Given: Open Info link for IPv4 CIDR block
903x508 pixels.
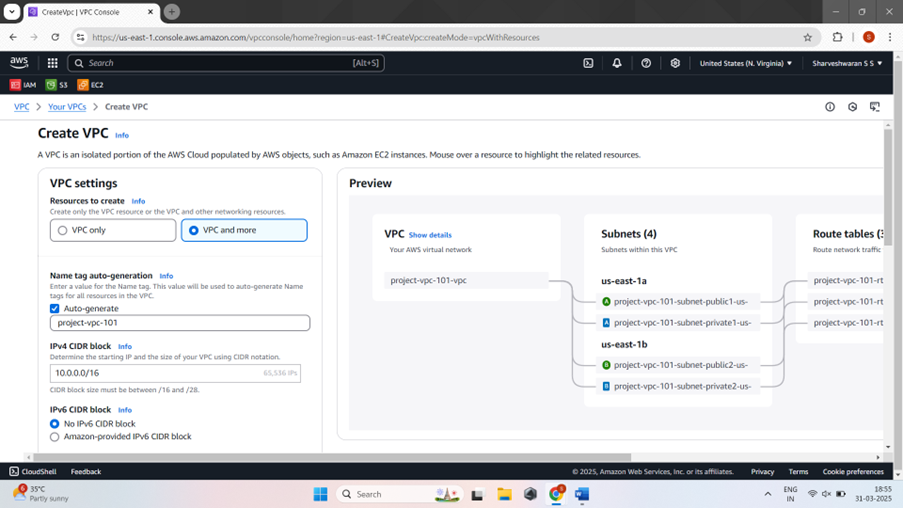Looking at the screenshot, I should [124, 347].
